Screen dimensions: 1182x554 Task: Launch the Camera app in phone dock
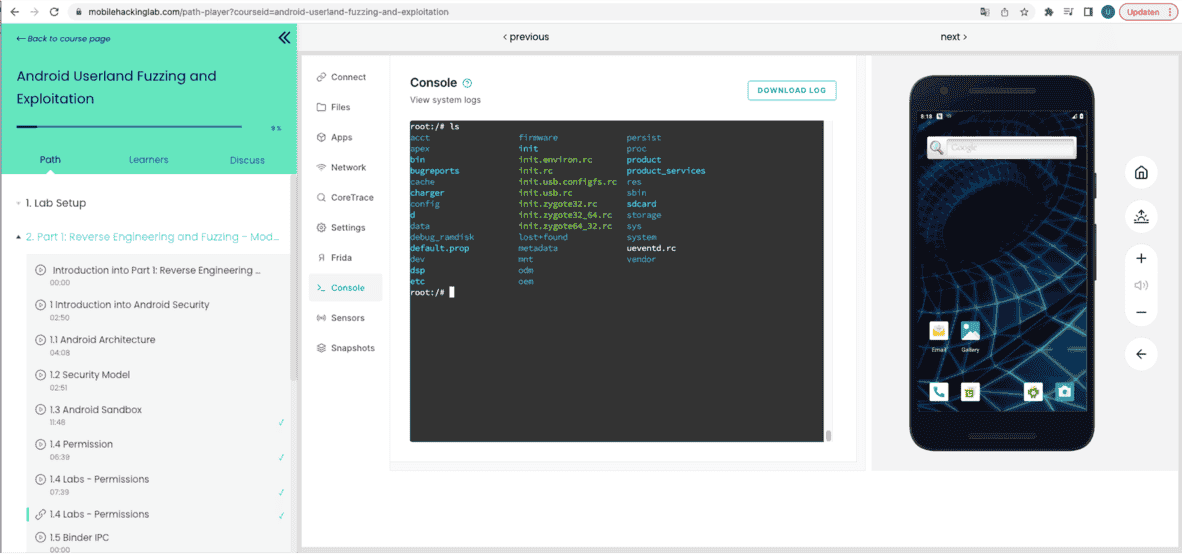(x=1065, y=392)
